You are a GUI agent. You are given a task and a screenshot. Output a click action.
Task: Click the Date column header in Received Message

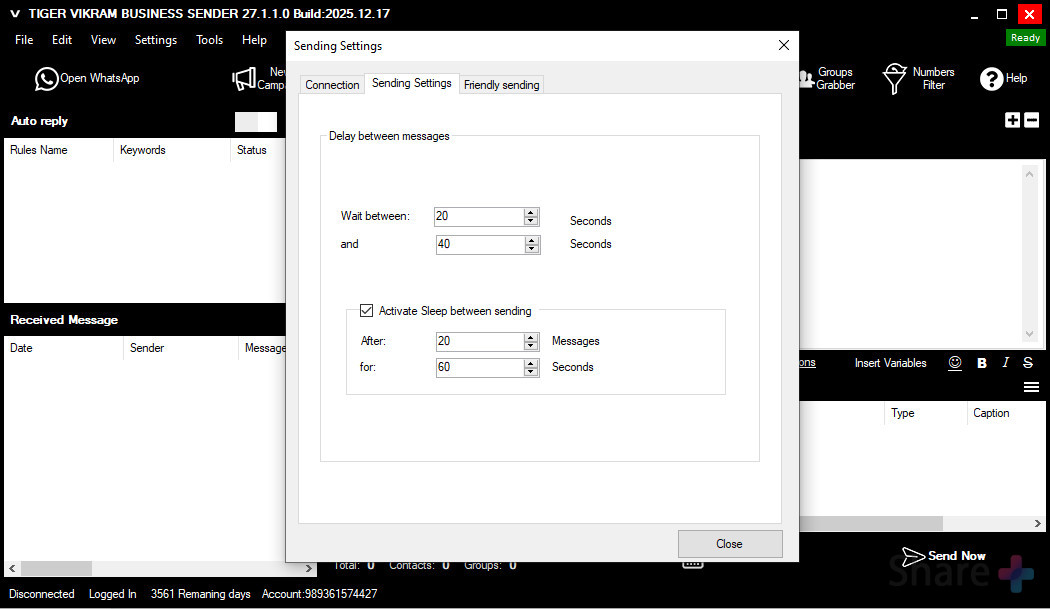point(64,348)
